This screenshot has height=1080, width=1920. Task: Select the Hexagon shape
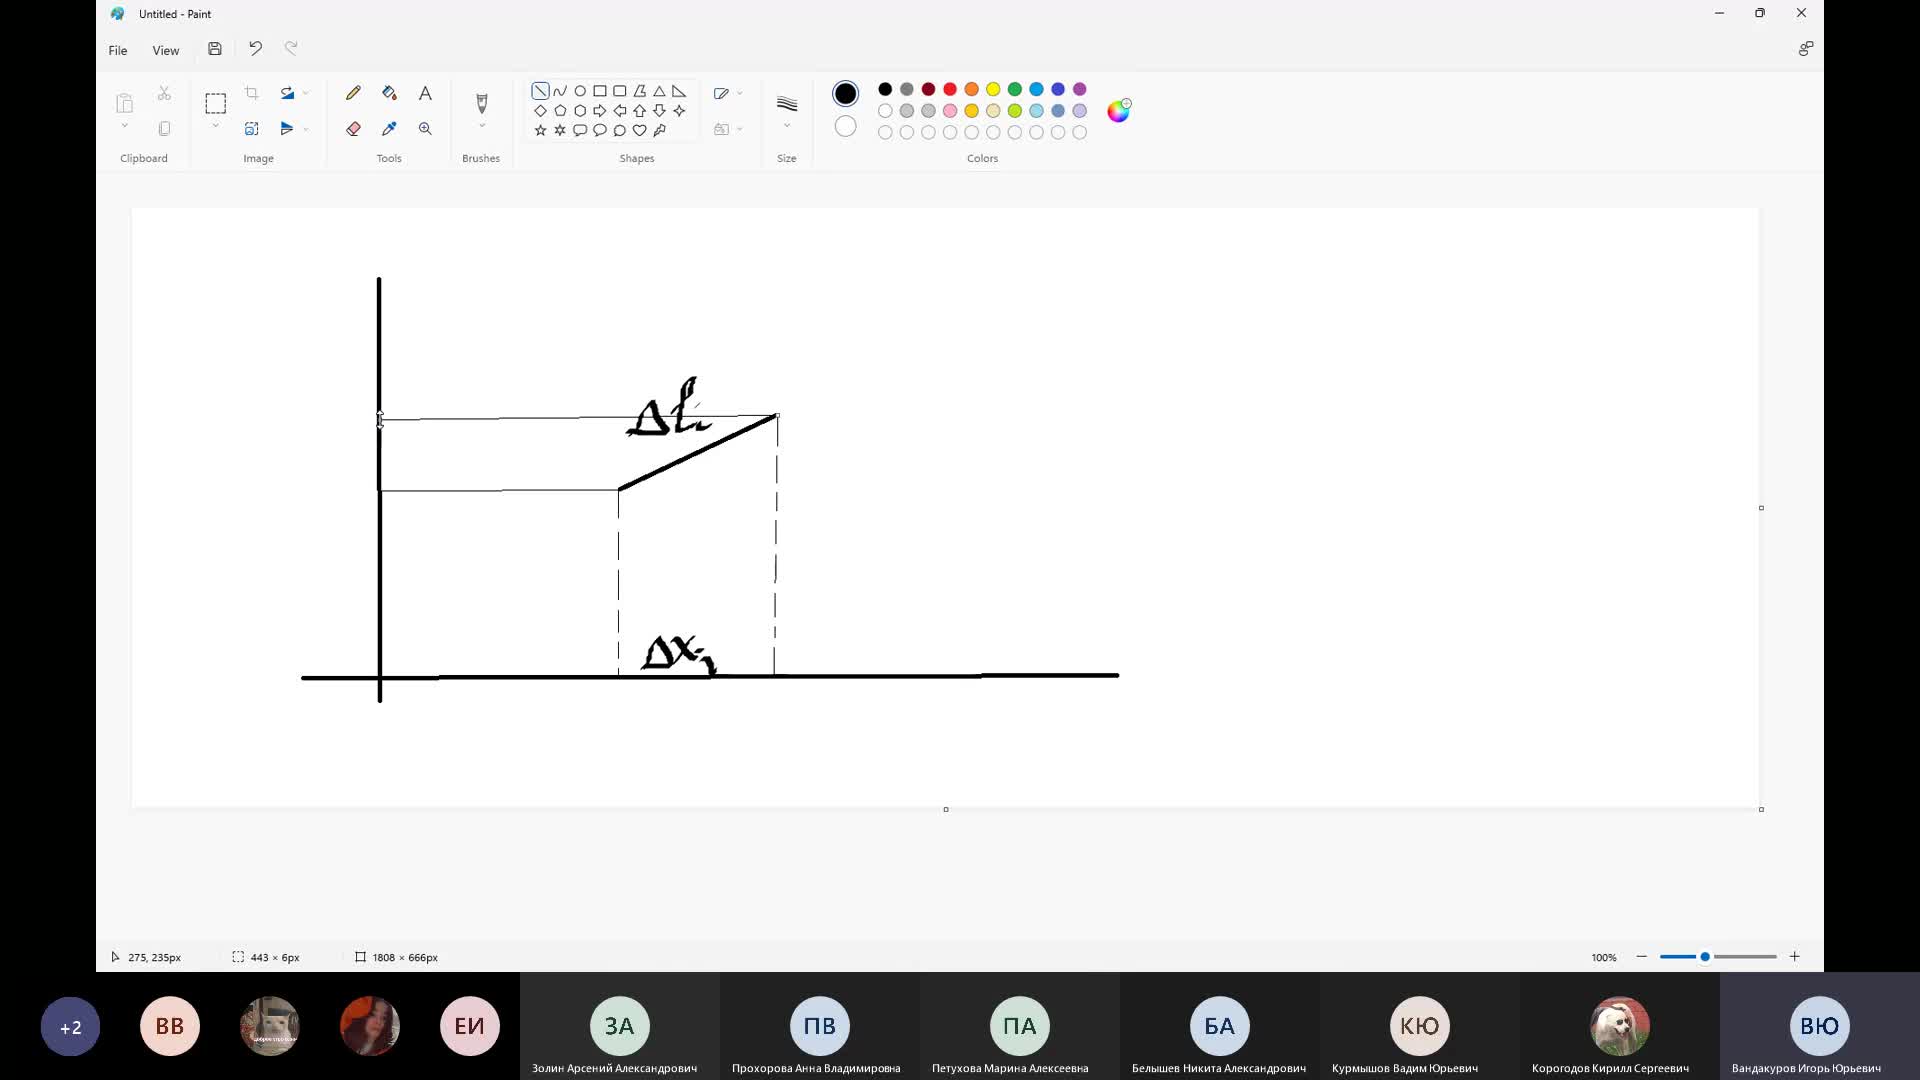click(x=580, y=111)
